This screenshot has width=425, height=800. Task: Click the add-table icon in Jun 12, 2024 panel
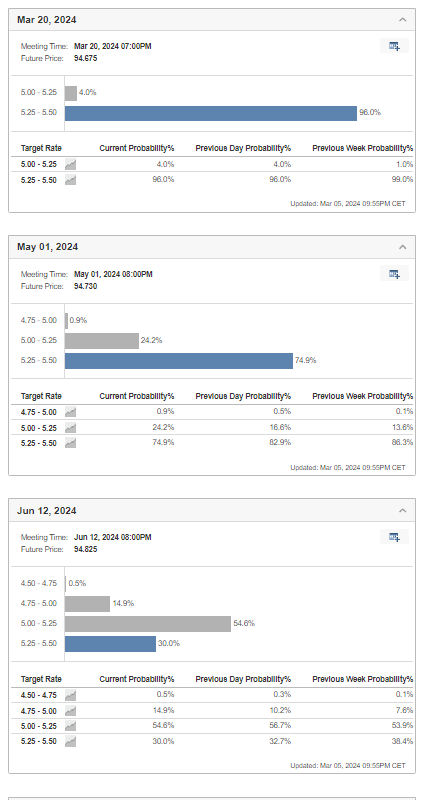pyautogui.click(x=394, y=537)
